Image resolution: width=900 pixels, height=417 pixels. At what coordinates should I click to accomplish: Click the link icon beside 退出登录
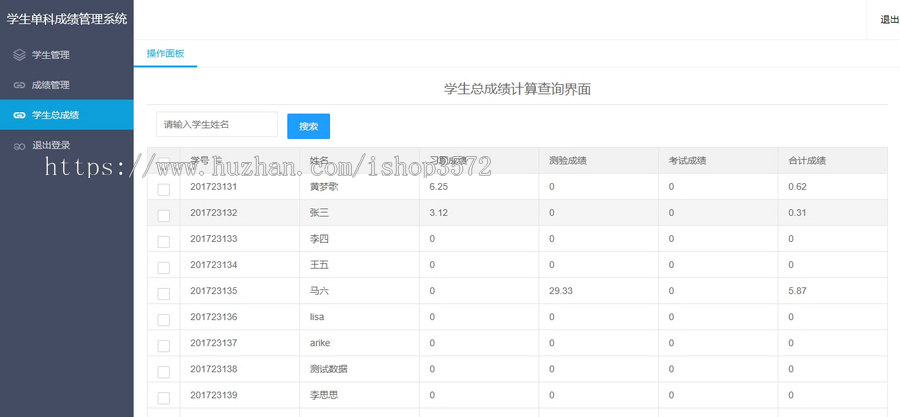point(20,146)
